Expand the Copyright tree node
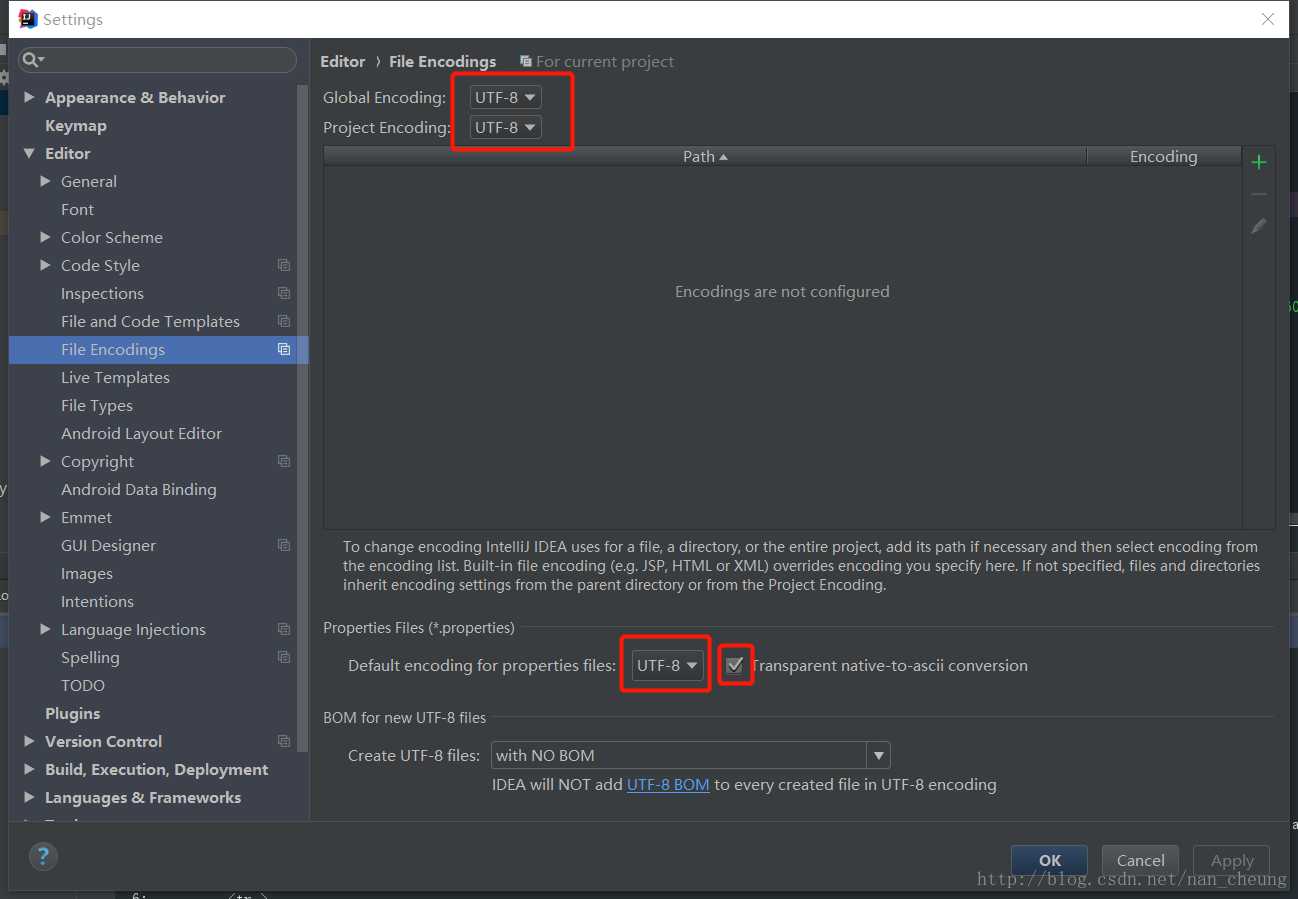The width and height of the screenshot is (1298, 899). pos(45,461)
